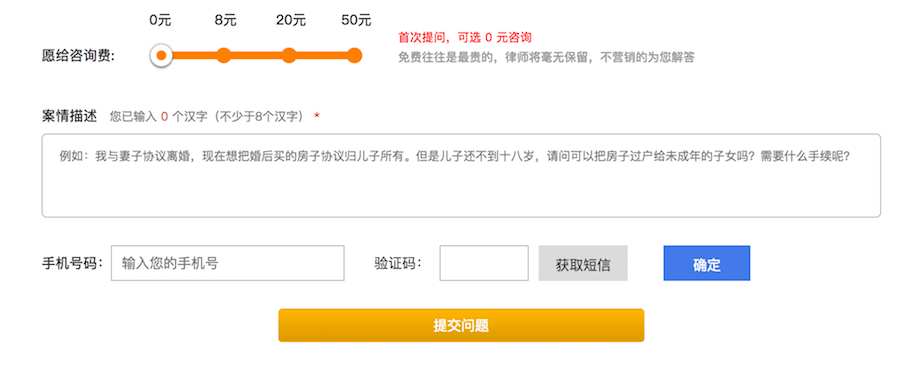Choose the 20元 point on fee slider
This screenshot has width=900, height=365.
289,56
